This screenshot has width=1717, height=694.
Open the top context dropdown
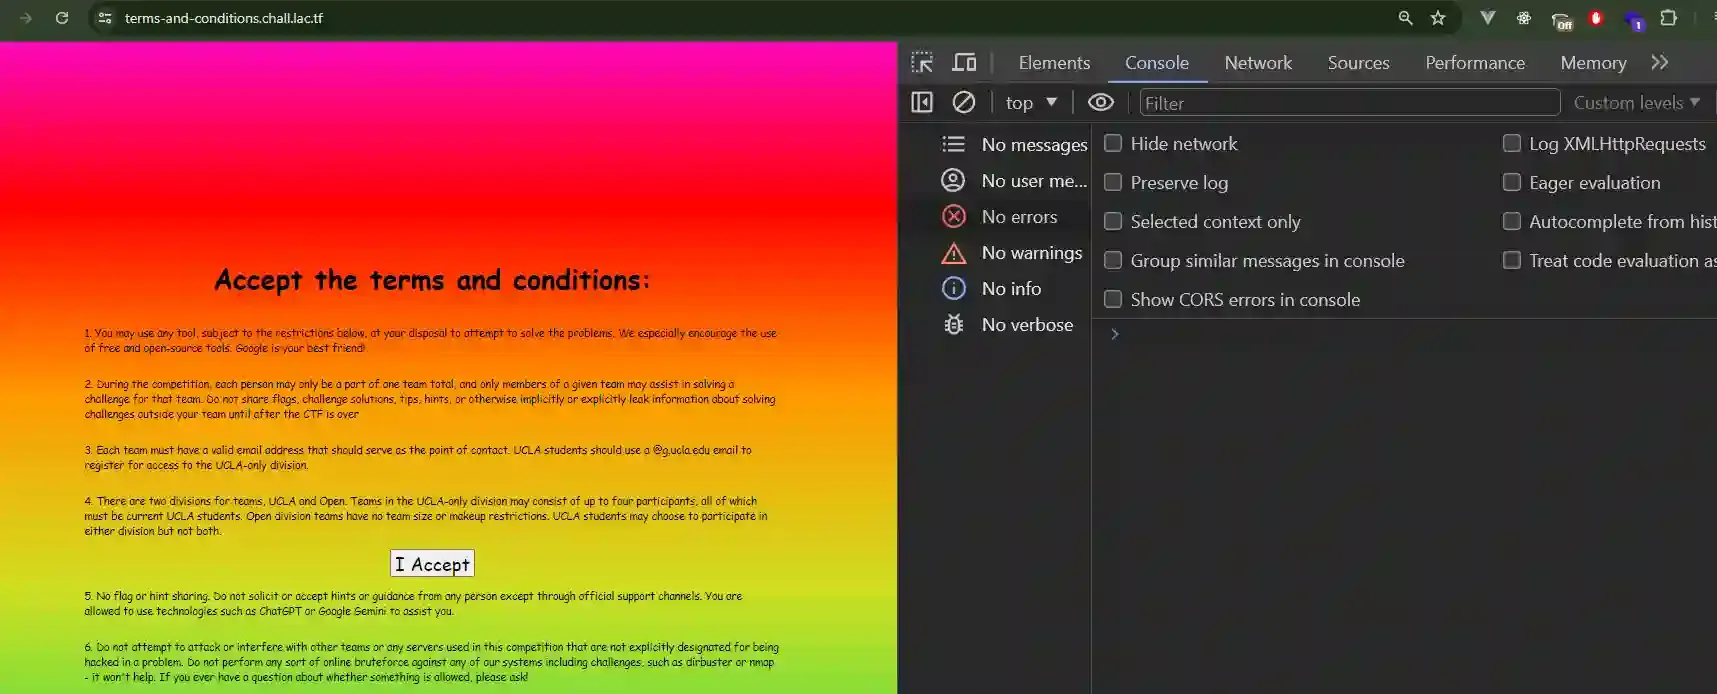pyautogui.click(x=1031, y=102)
